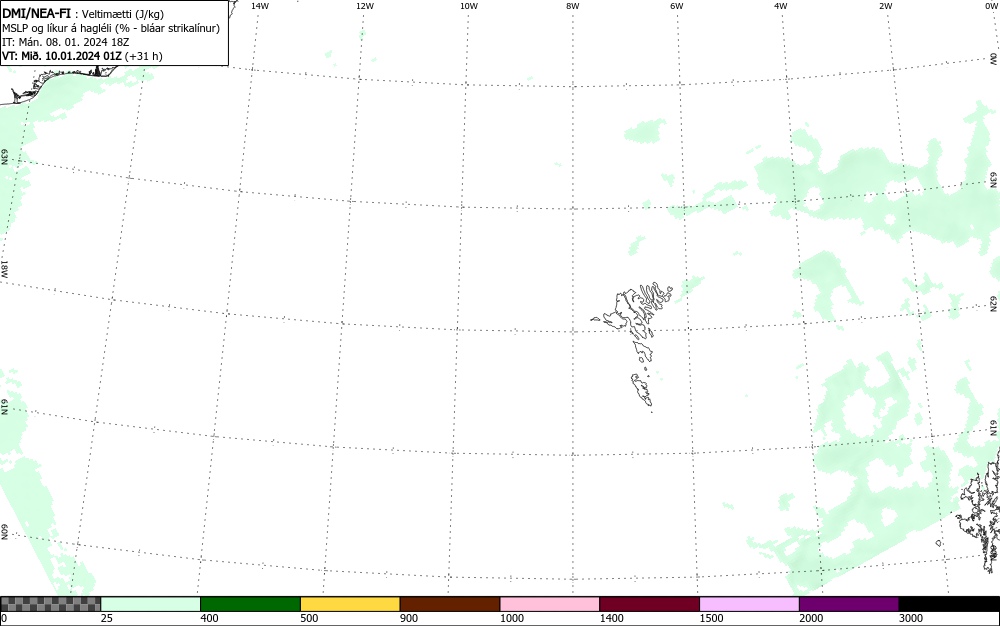This screenshot has height=626, width=1000.
Task: Click the checkered 0–25 legend swatch
Action: [50, 604]
